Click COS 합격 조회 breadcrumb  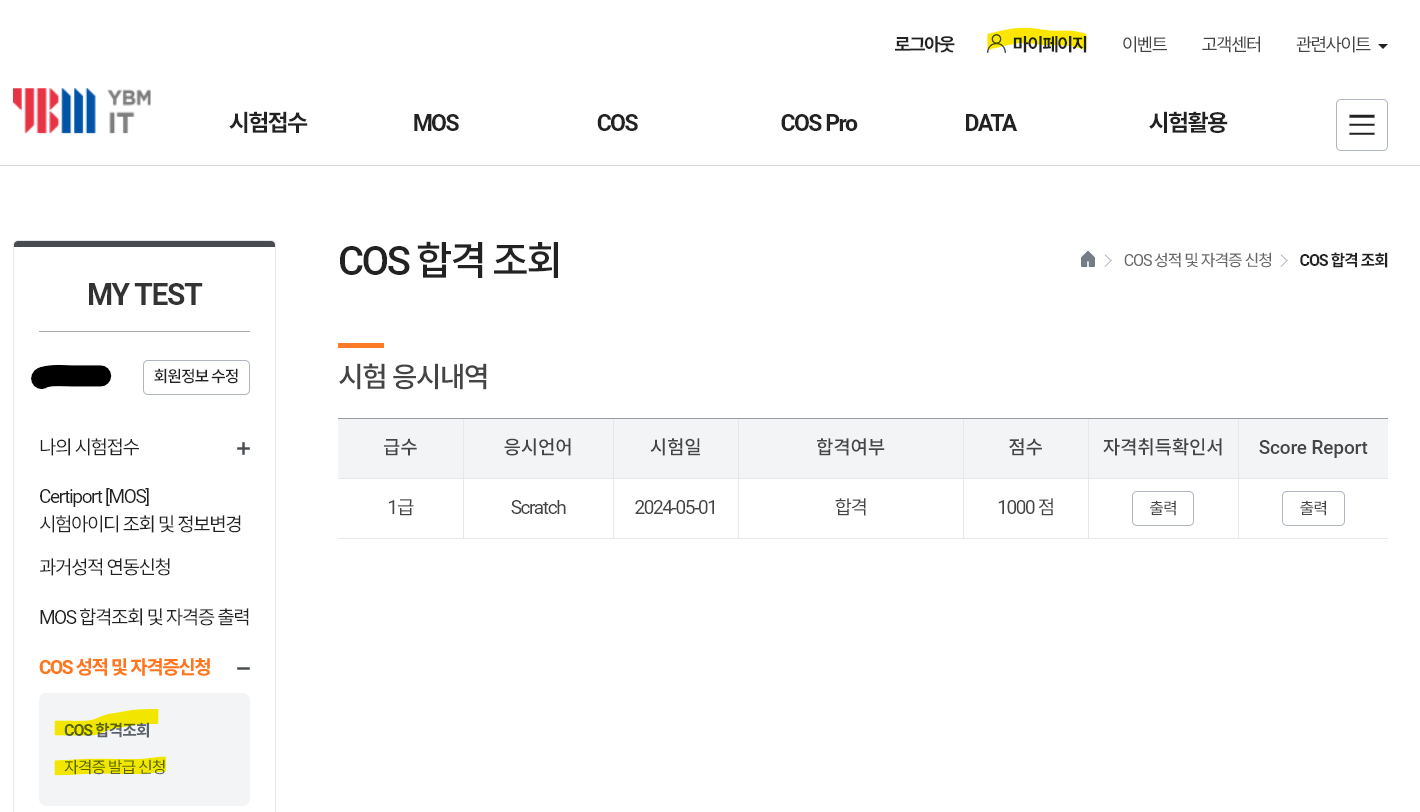point(1343,260)
